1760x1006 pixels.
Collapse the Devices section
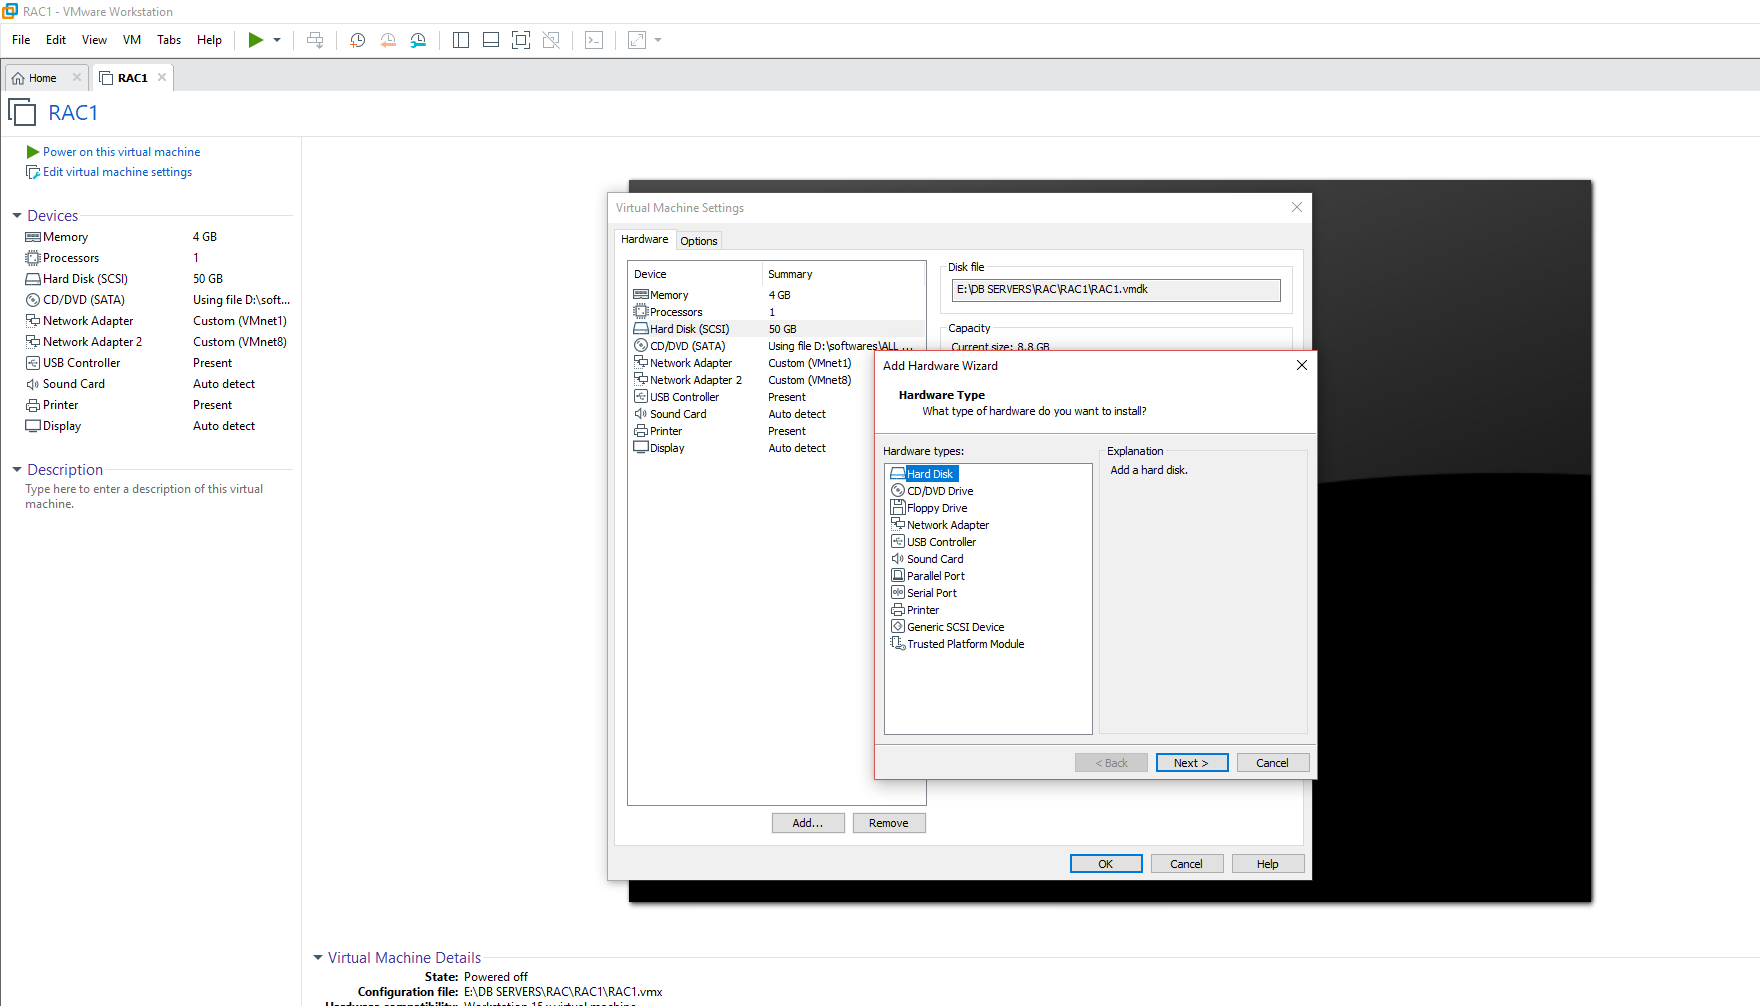tap(17, 216)
